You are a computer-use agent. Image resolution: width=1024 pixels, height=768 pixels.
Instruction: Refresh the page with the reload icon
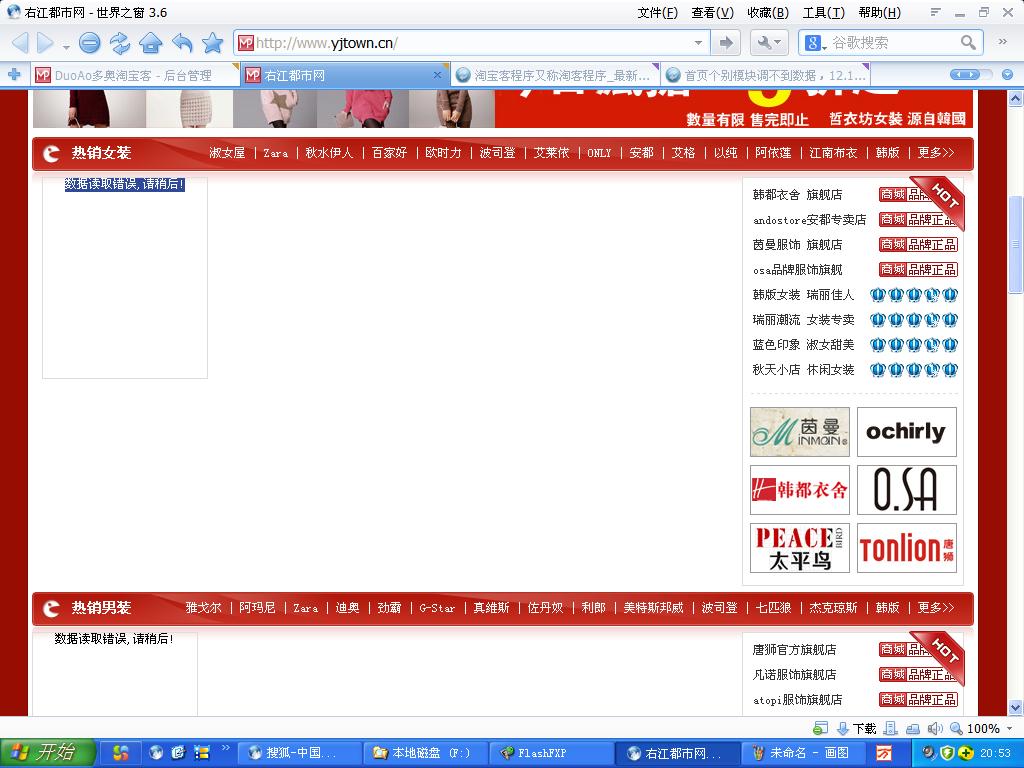tap(120, 43)
